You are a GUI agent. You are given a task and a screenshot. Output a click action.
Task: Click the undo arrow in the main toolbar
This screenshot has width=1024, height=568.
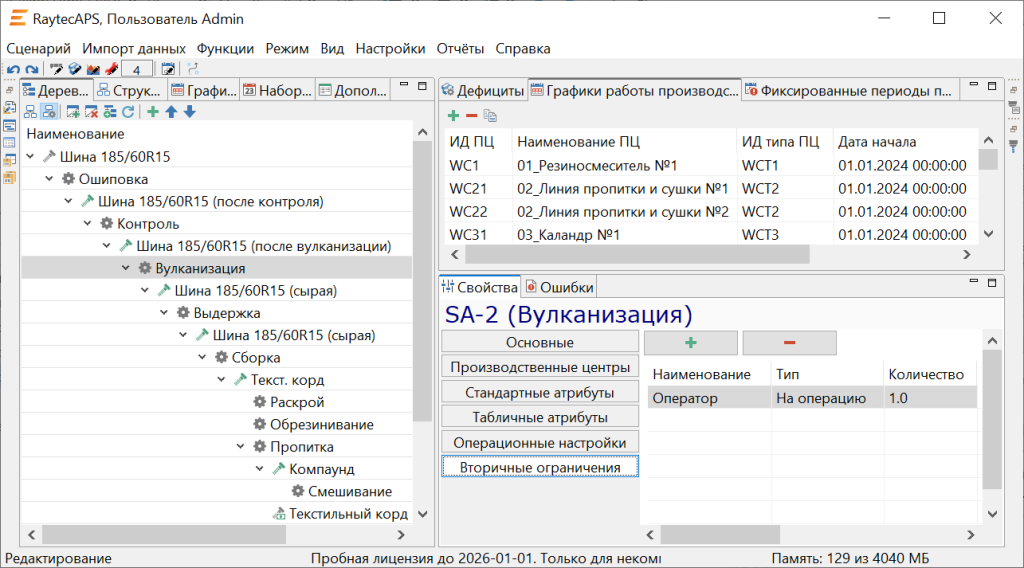coord(14,69)
